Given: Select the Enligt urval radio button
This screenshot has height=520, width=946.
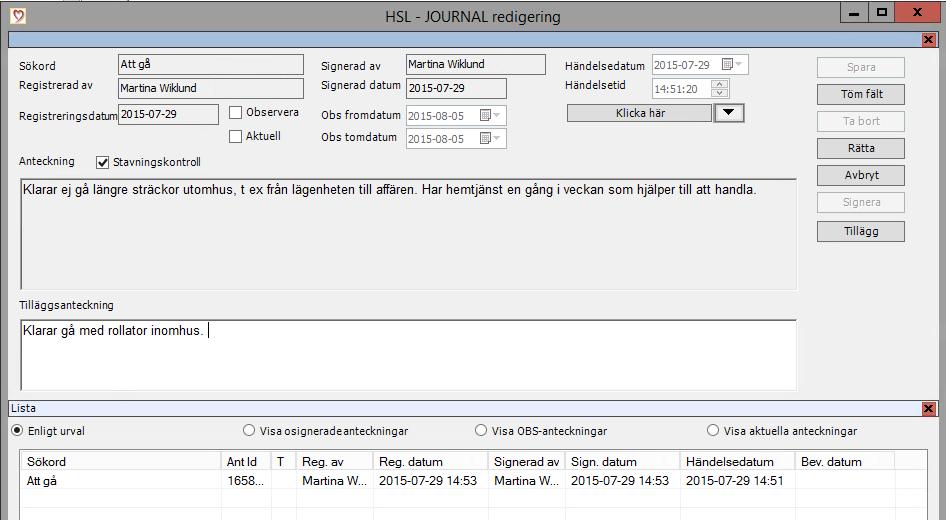Looking at the screenshot, I should [17, 431].
